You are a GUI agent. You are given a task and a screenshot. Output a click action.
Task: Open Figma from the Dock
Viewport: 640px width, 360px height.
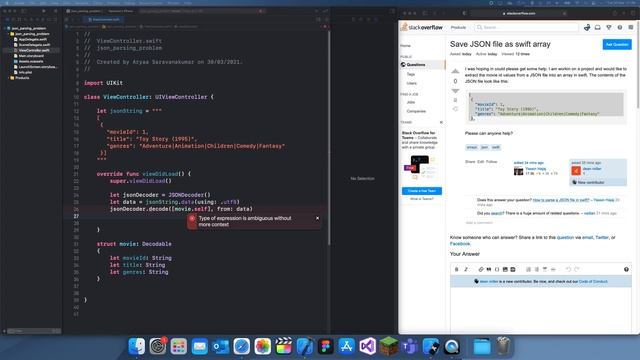pos(326,347)
